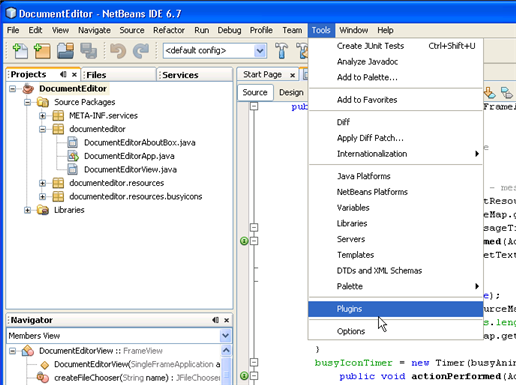The height and width of the screenshot is (385, 516).
Task: Click the Save All toolbar icon
Action: point(88,51)
